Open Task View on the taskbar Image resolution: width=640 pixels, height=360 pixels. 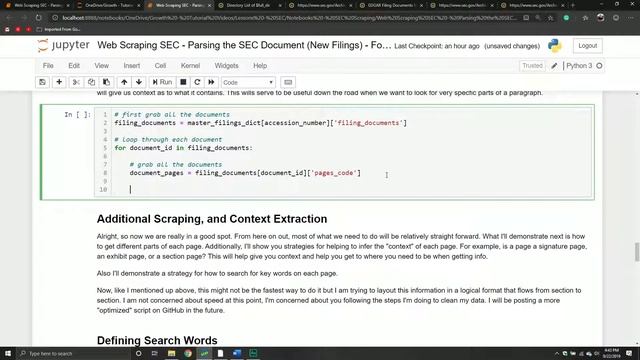click(x=155, y=353)
